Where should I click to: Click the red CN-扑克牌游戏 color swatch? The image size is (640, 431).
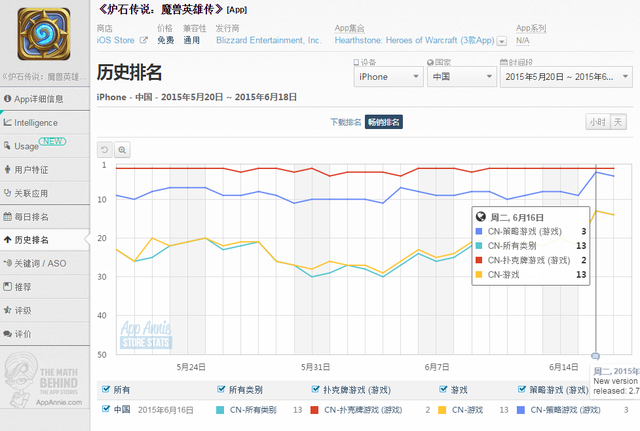pos(300,409)
